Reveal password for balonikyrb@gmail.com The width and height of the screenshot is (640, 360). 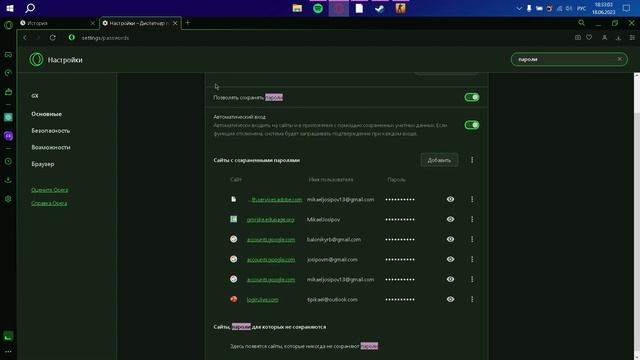[450, 239]
